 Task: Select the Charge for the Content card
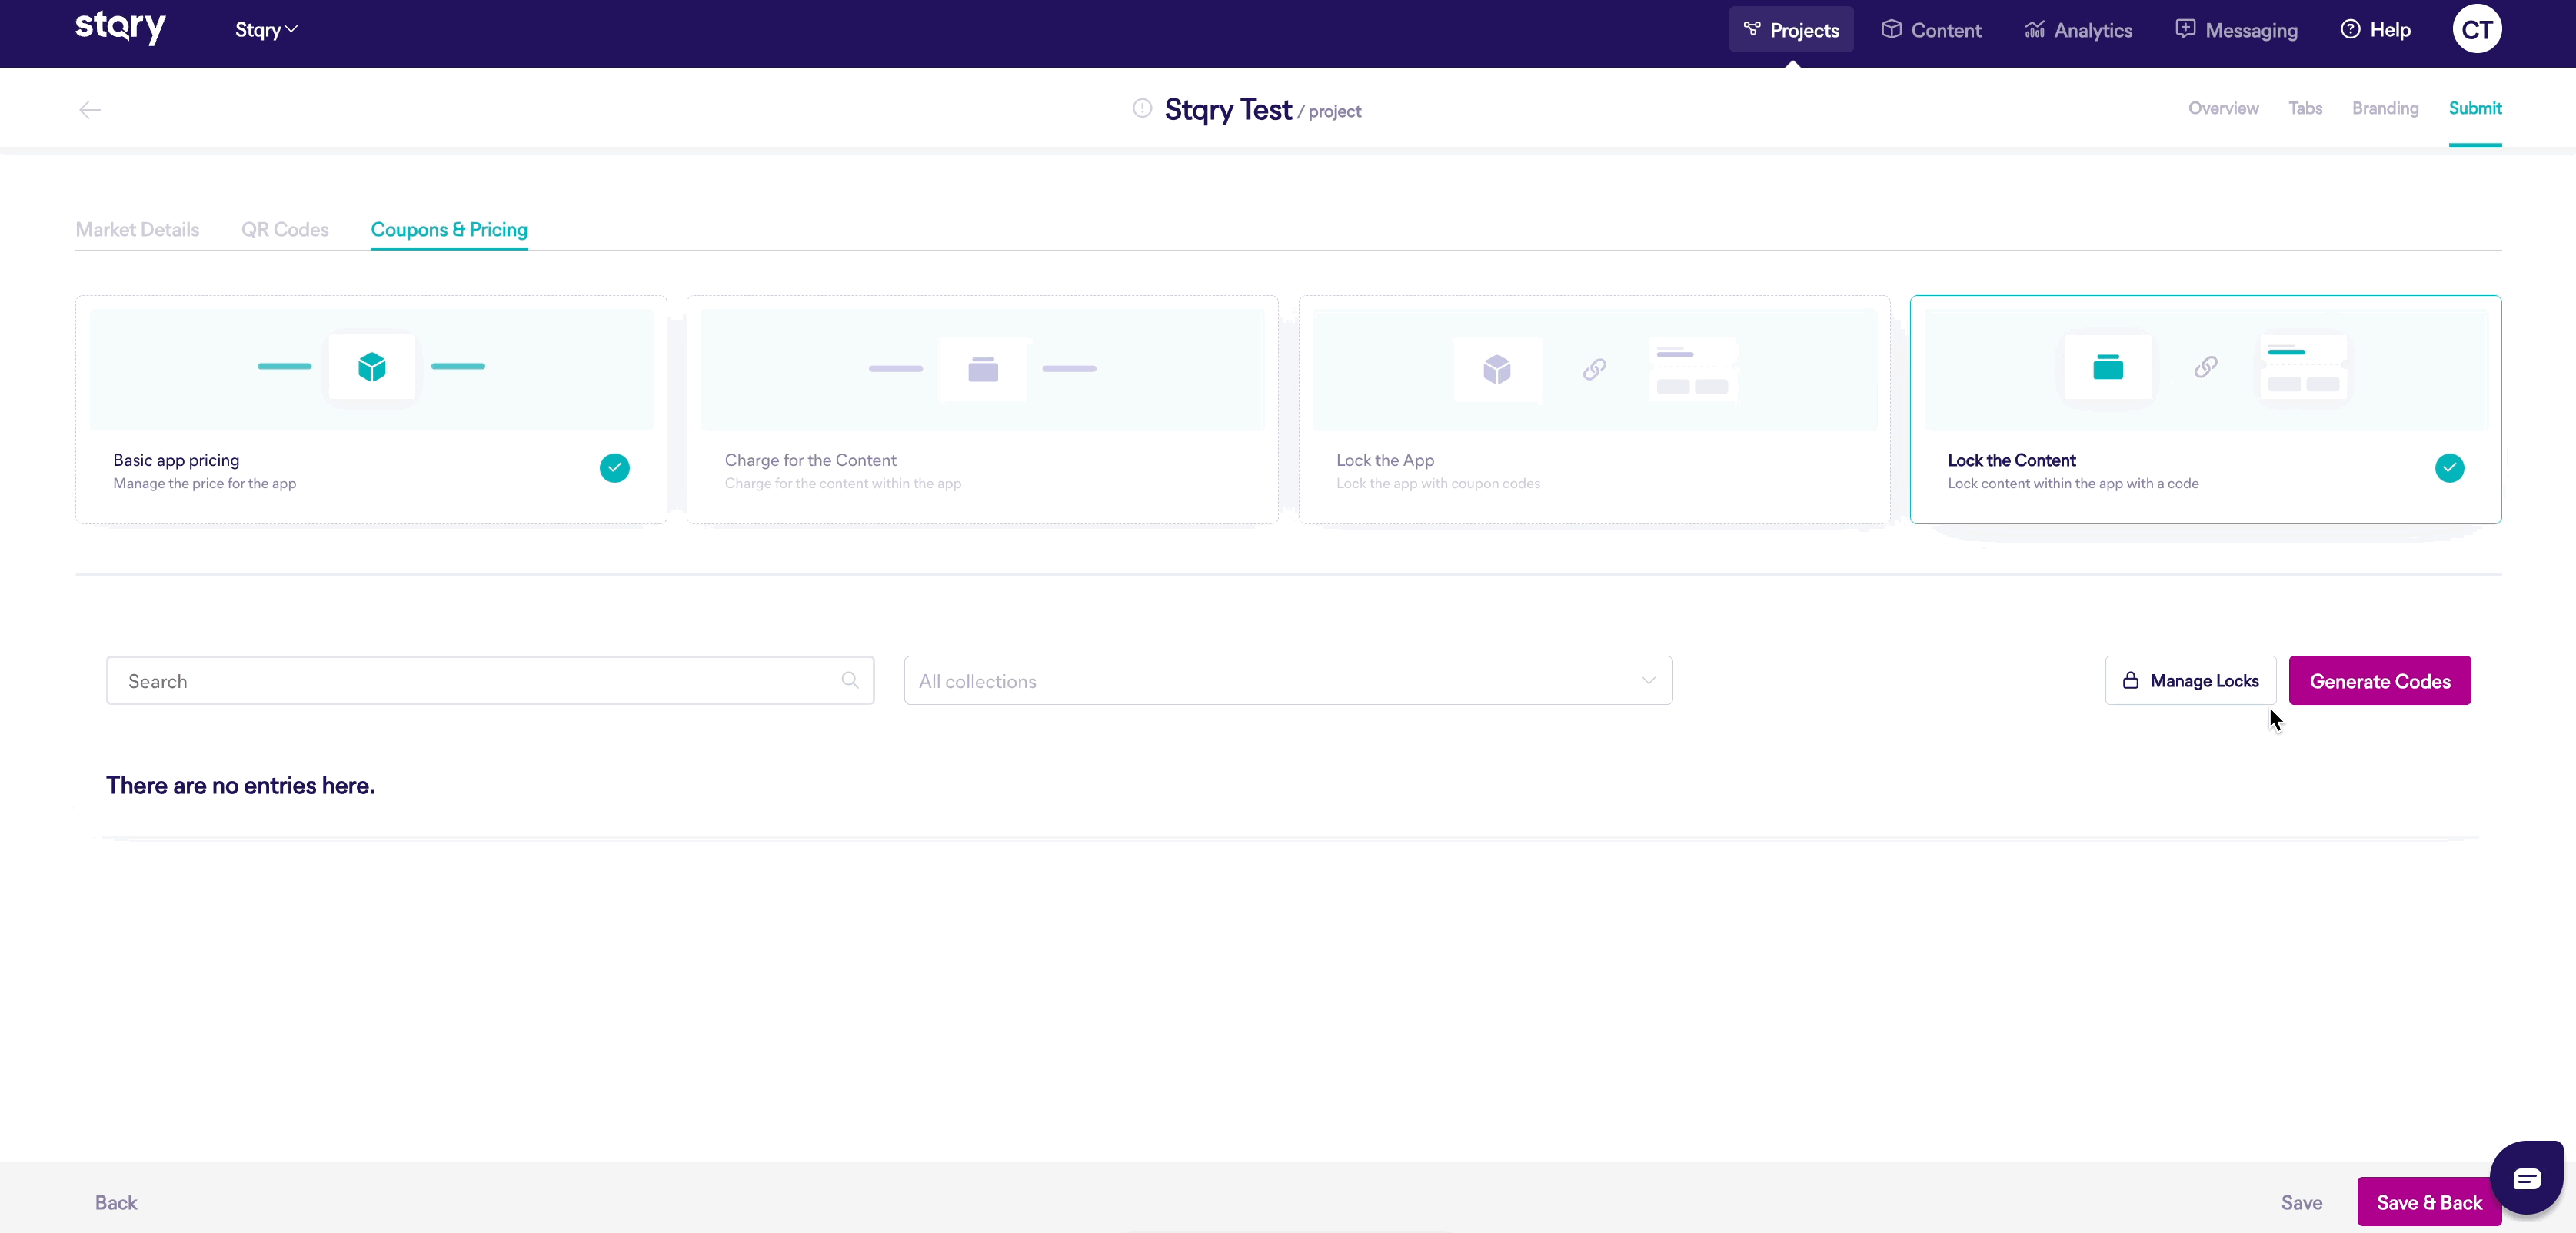(x=982, y=410)
